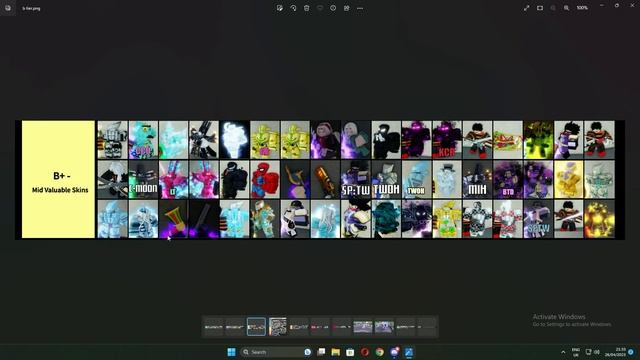The height and width of the screenshot is (360, 640).
Task: Click the active Photos icon on taskbar
Action: tap(409, 352)
